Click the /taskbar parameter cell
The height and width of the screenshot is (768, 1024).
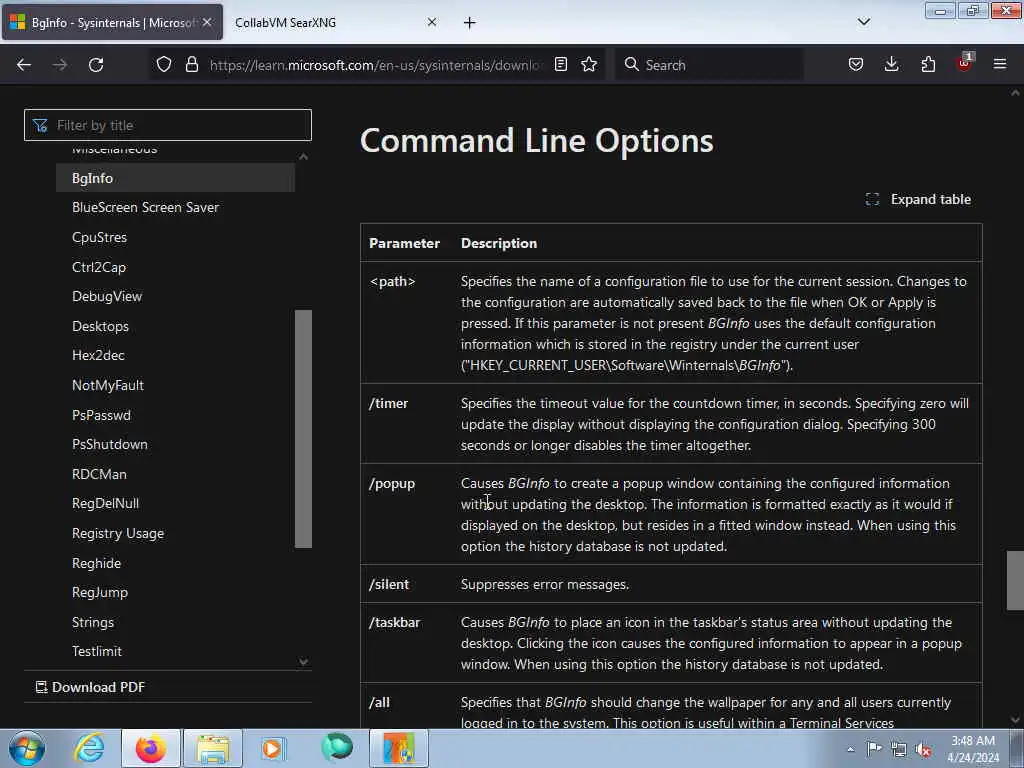click(x=406, y=643)
